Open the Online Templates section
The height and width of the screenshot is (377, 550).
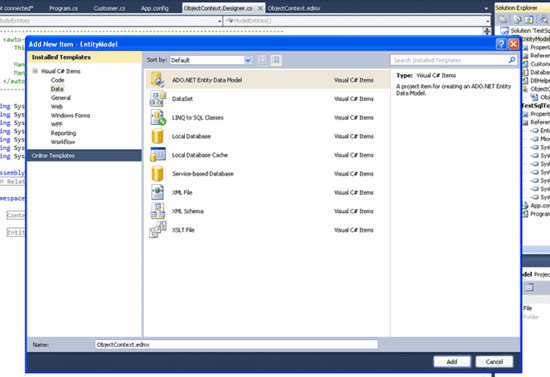84,155
